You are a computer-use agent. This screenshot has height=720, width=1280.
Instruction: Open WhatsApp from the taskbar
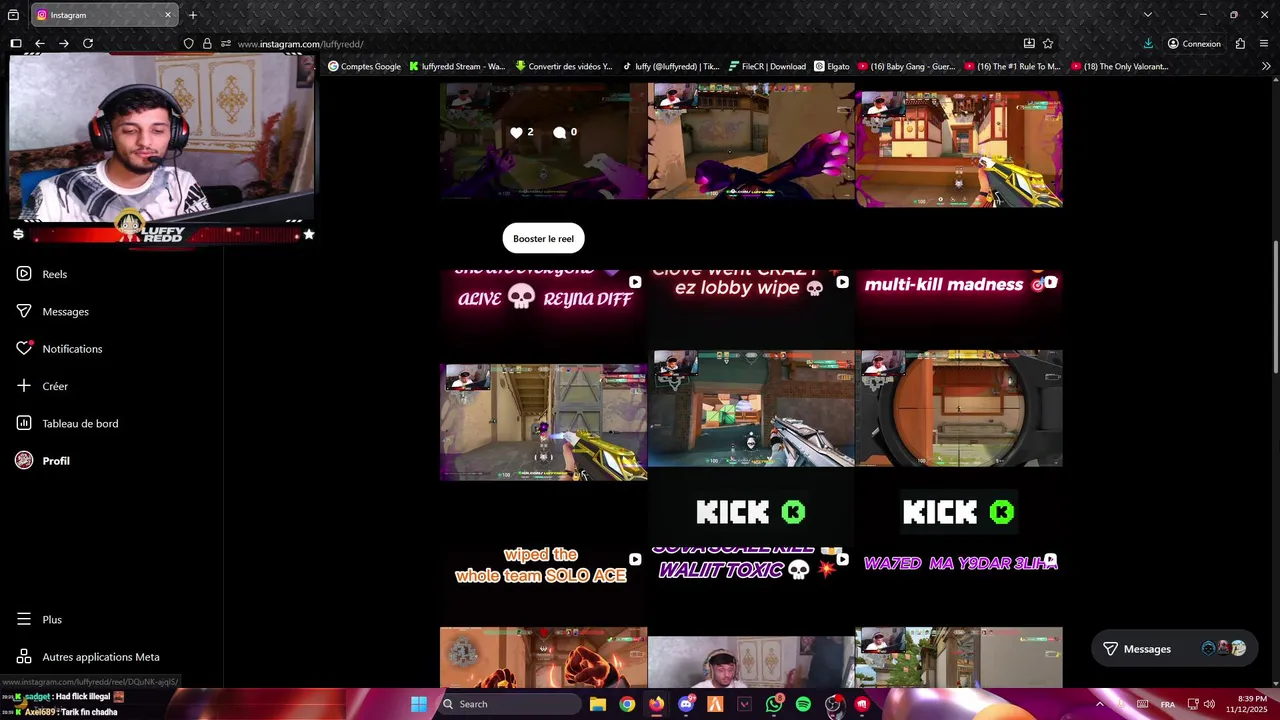click(x=774, y=704)
